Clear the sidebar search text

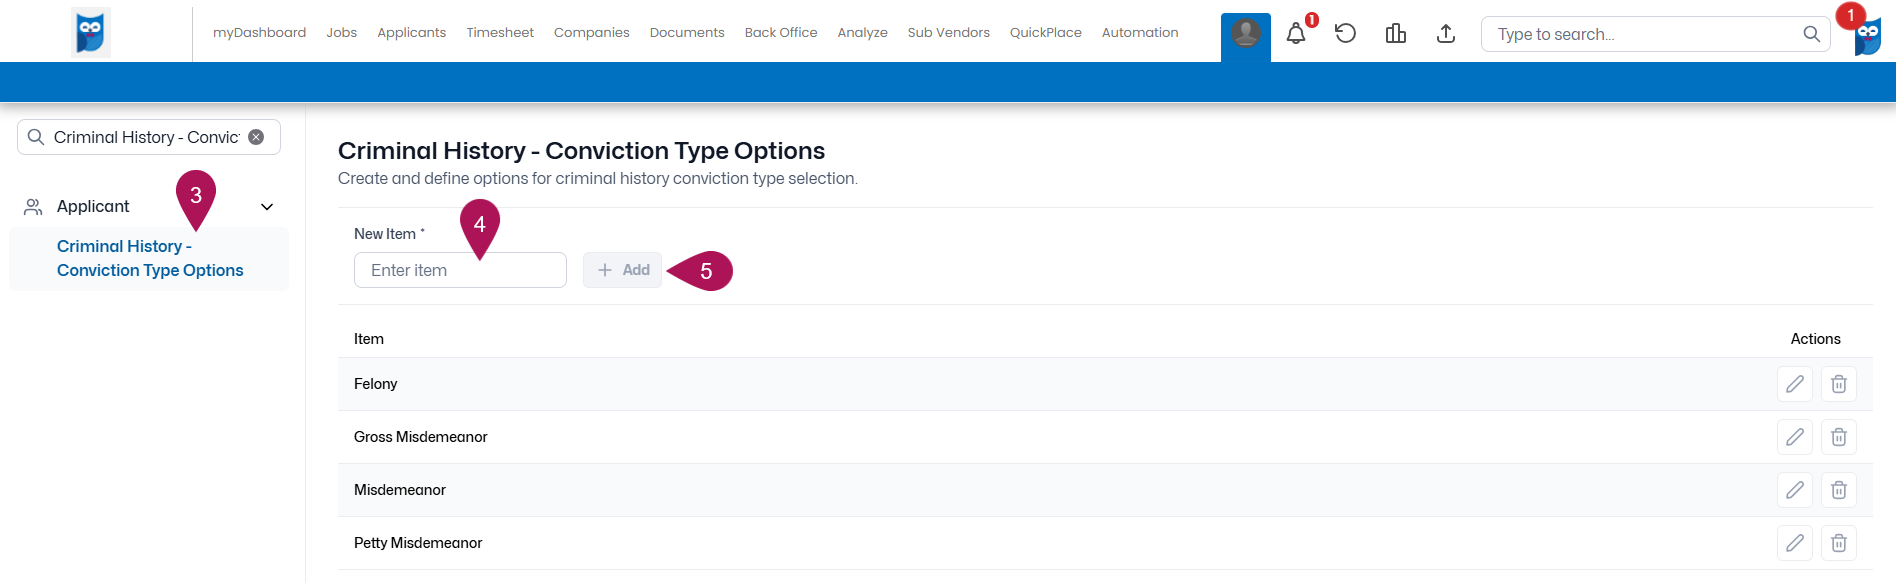click(x=256, y=137)
